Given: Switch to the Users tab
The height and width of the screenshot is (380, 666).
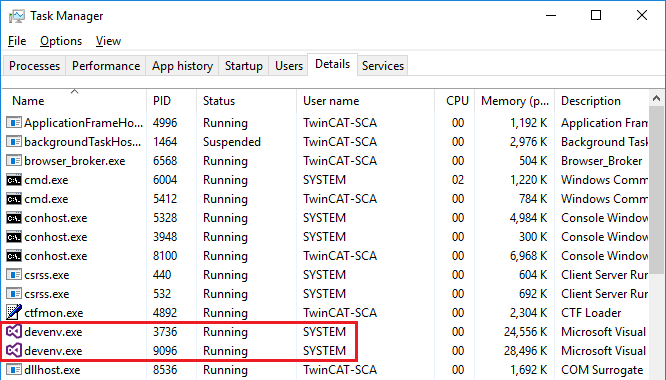Looking at the screenshot, I should [x=289, y=66].
